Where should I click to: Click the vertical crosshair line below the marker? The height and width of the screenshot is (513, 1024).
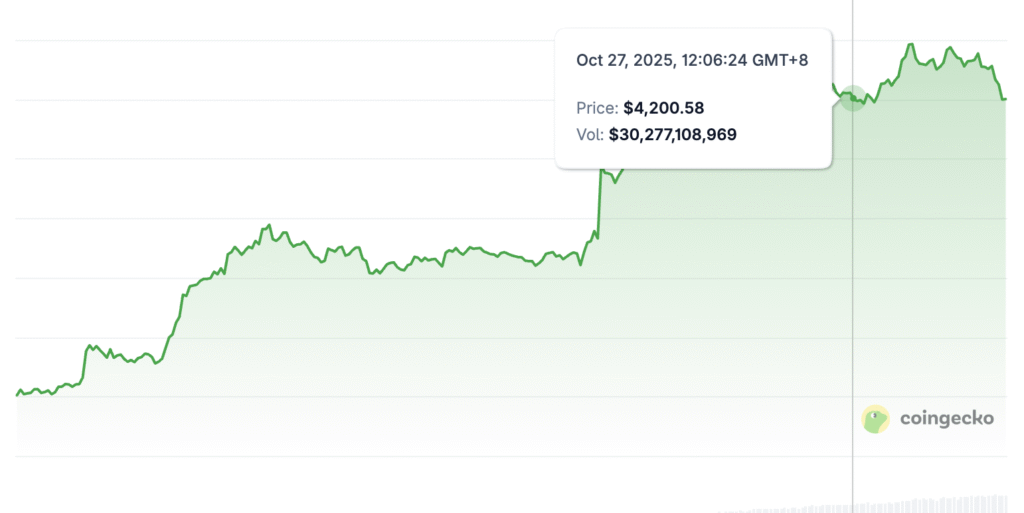tap(852, 300)
